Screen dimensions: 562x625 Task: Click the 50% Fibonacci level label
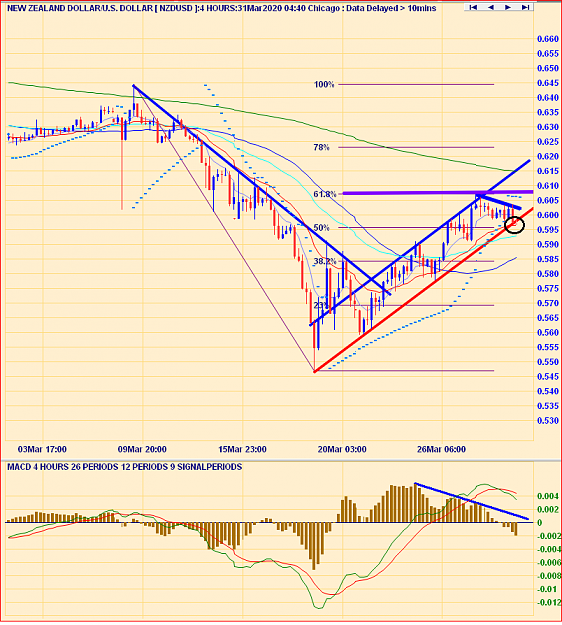[322, 228]
